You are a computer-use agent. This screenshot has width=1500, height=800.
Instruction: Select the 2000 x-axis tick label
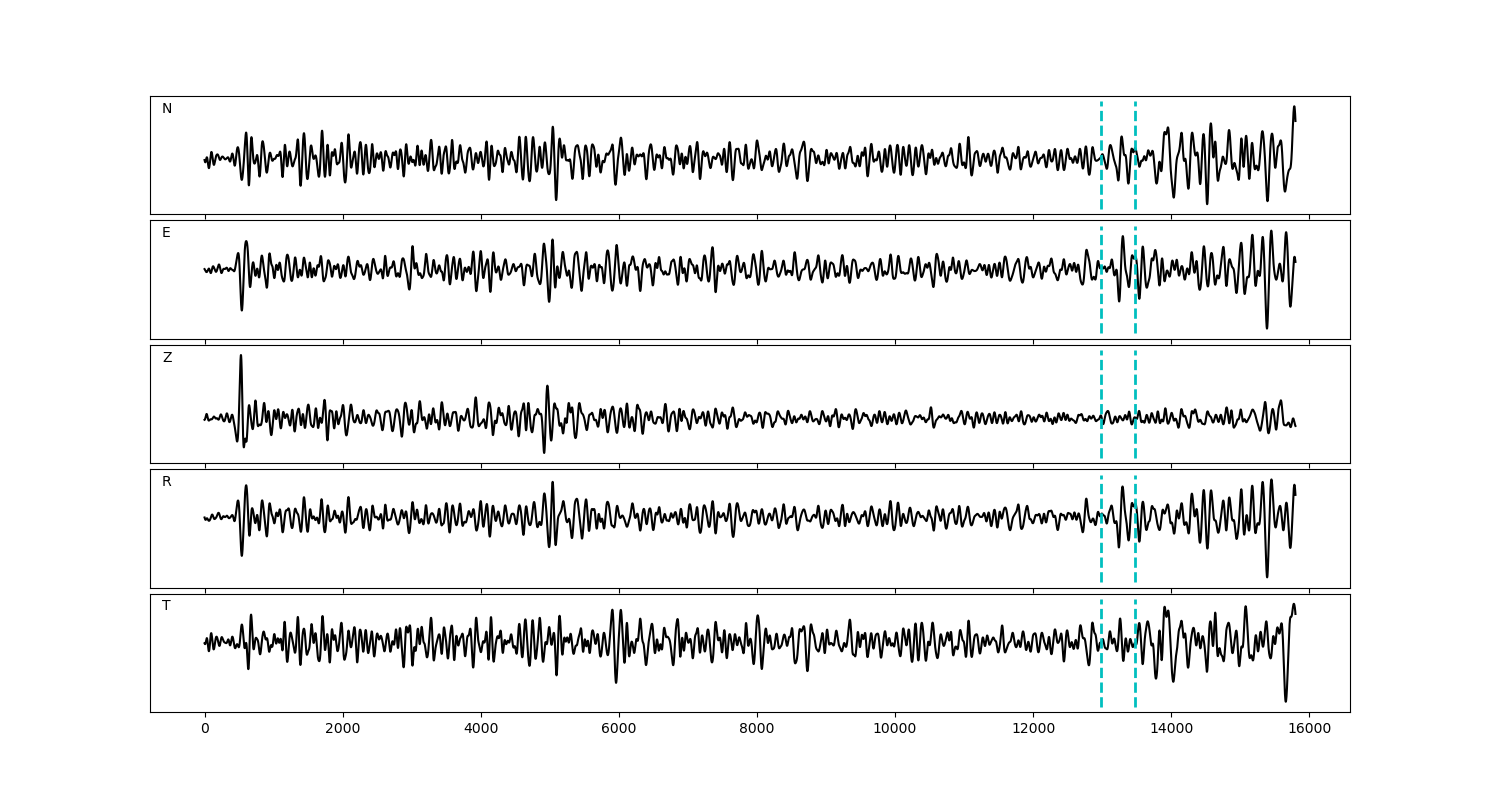coord(343,730)
